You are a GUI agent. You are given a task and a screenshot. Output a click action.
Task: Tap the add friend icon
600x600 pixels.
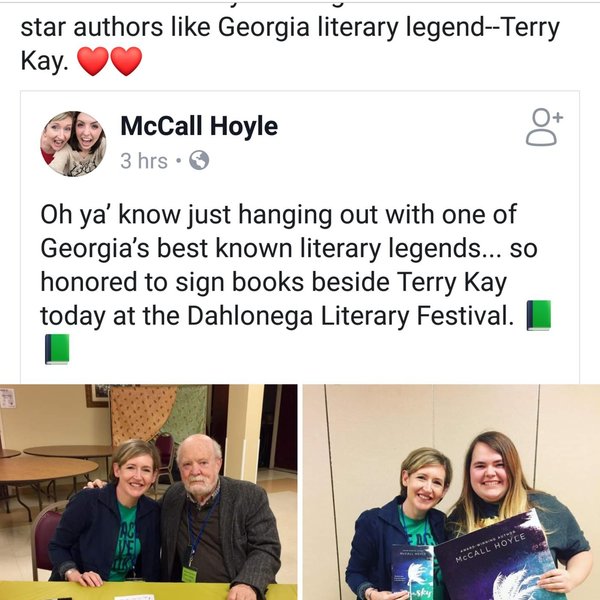tap(544, 127)
